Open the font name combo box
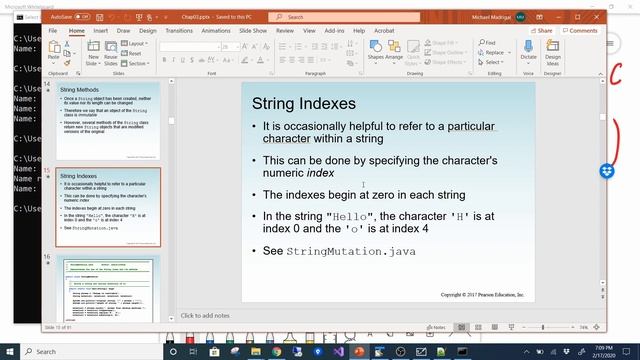This screenshot has width=640, height=360. 190,47
